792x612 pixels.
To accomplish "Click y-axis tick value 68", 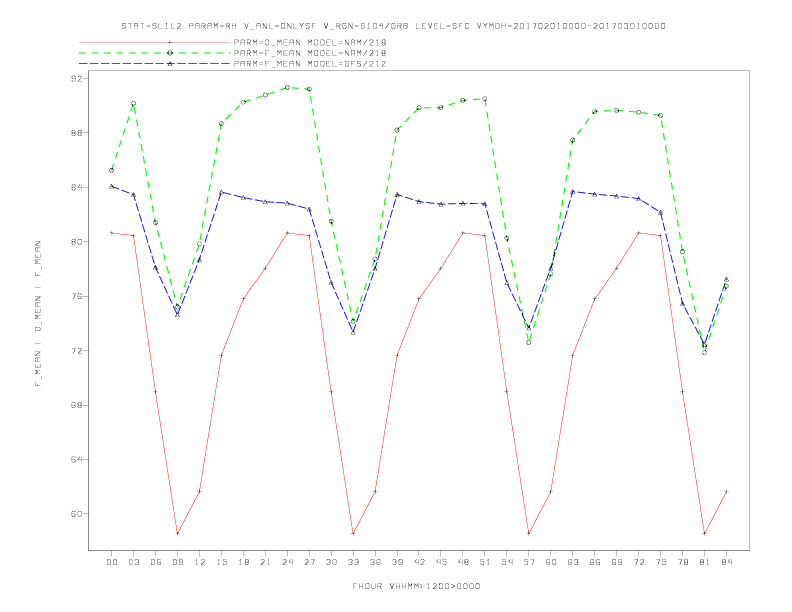I will (77, 405).
